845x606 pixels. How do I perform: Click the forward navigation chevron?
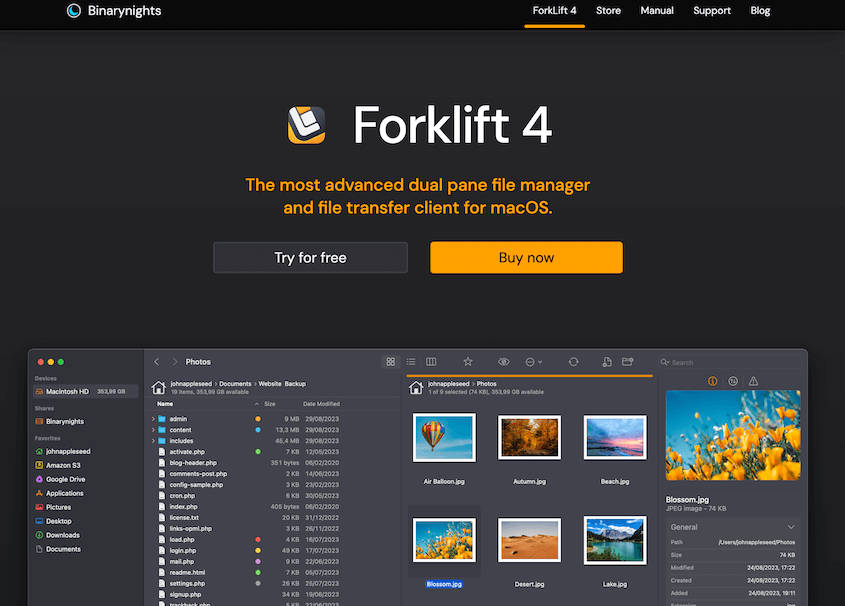click(175, 362)
